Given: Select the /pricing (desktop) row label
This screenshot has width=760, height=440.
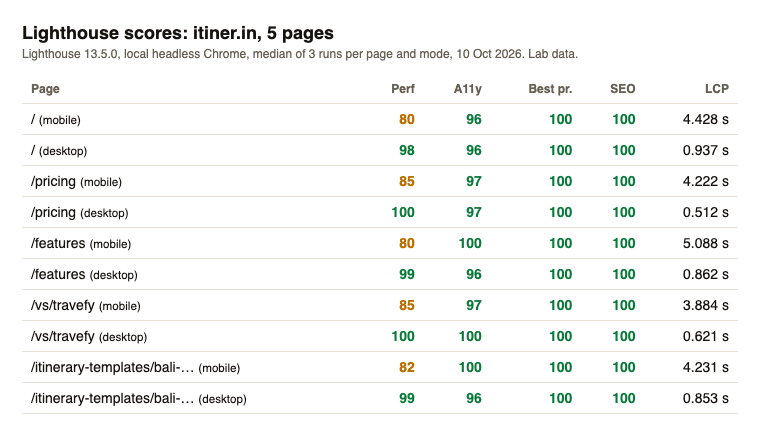Looking at the screenshot, I should click(x=79, y=213).
